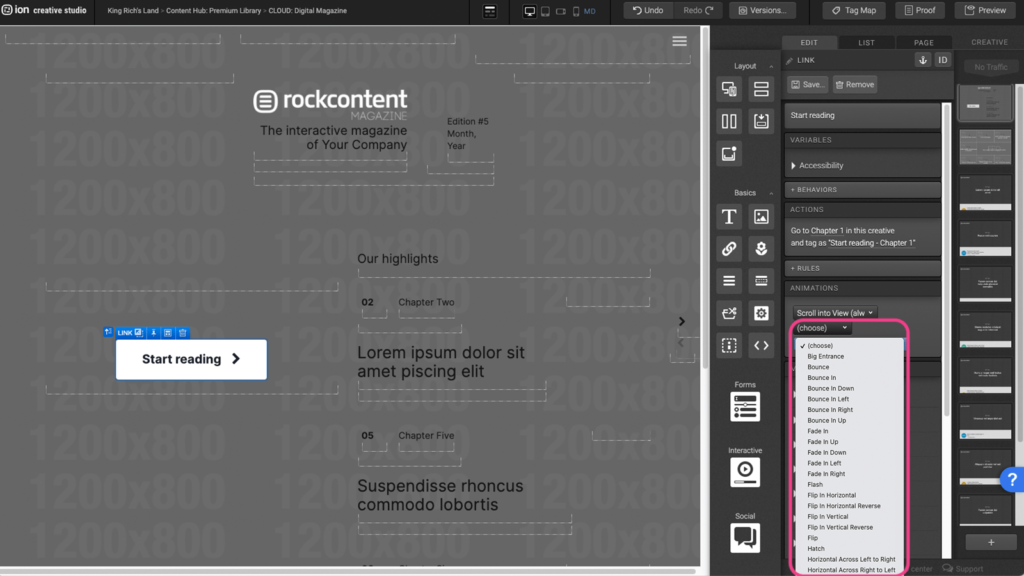Select the MD breakpoint toggle

pos(590,11)
